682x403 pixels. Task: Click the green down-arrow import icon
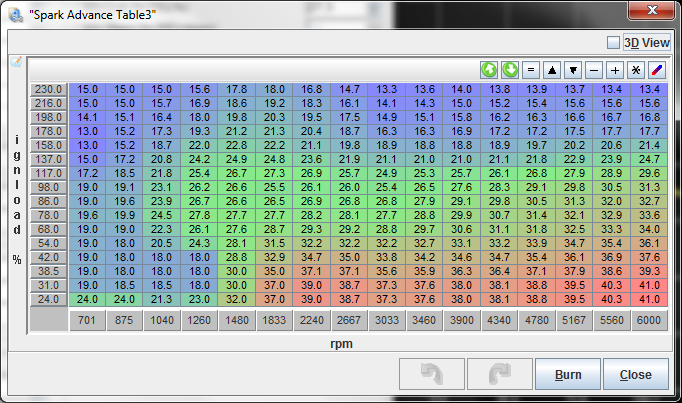point(510,70)
